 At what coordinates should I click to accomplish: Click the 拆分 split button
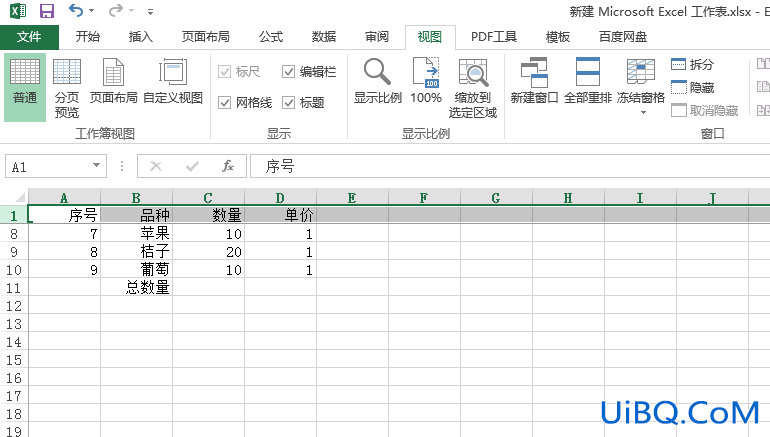coord(692,64)
